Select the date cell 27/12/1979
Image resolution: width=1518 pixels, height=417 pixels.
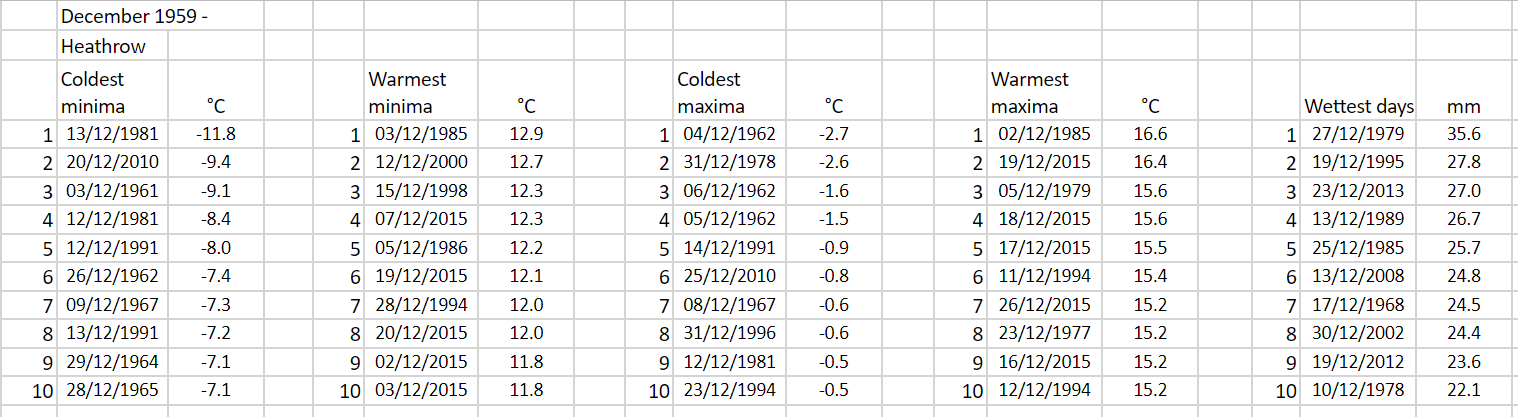pyautogui.click(x=1358, y=134)
